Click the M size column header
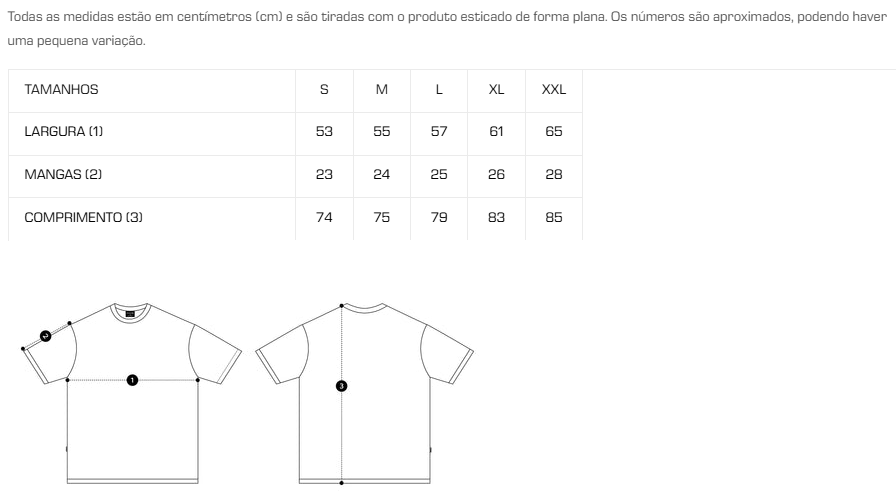 pos(382,90)
